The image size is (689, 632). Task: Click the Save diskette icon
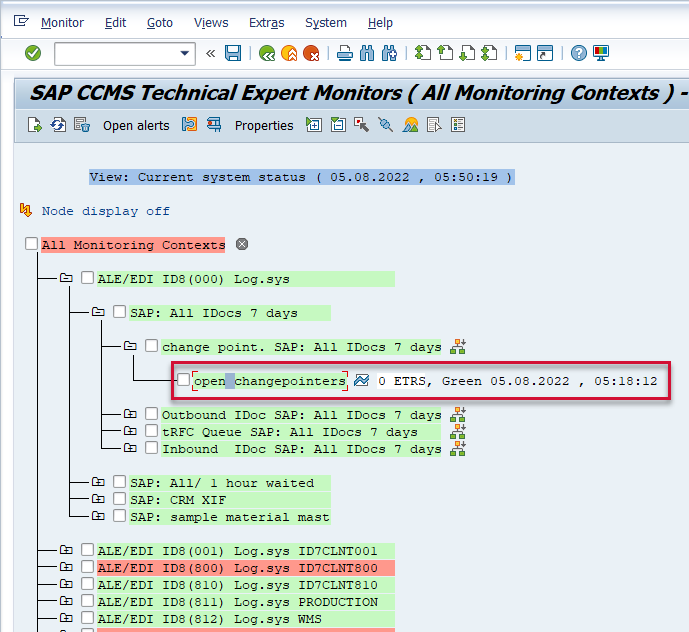click(x=233, y=53)
